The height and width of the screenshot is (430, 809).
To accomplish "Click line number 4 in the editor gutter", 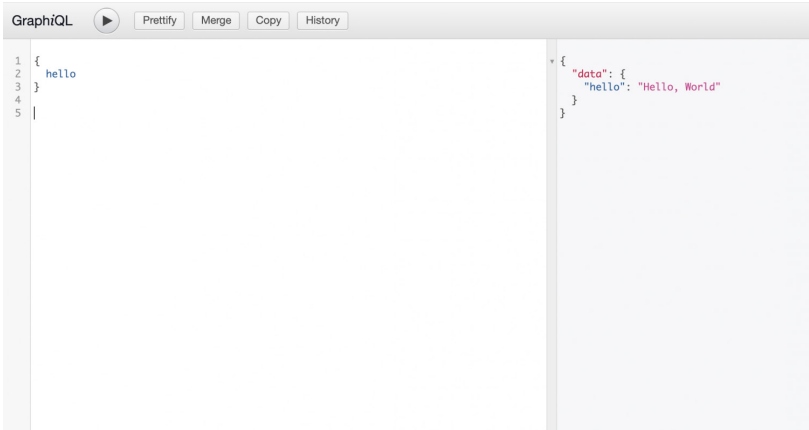I will click(18, 100).
